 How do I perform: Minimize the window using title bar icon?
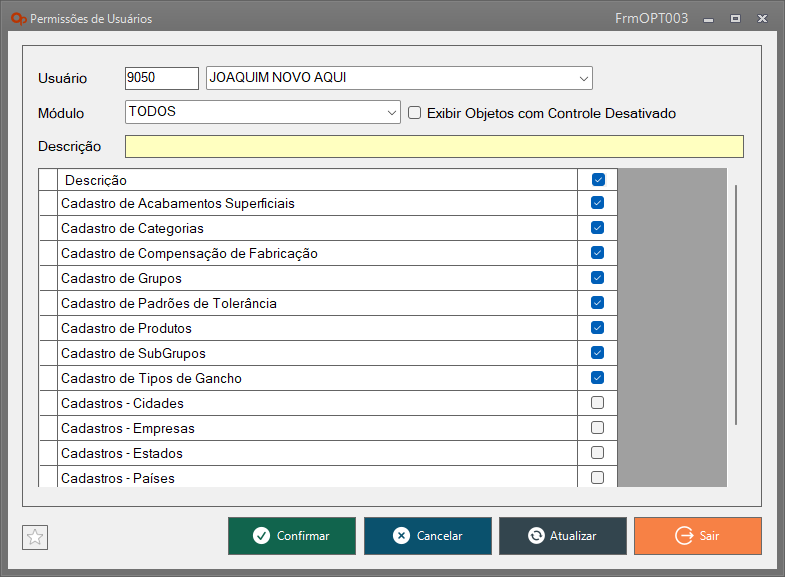[708, 19]
